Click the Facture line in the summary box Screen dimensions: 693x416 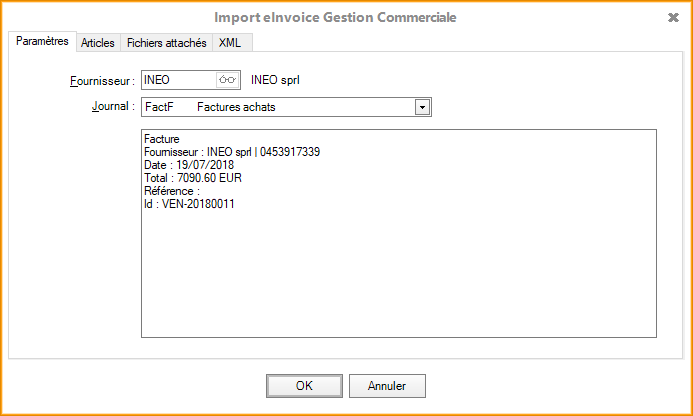pos(162,139)
